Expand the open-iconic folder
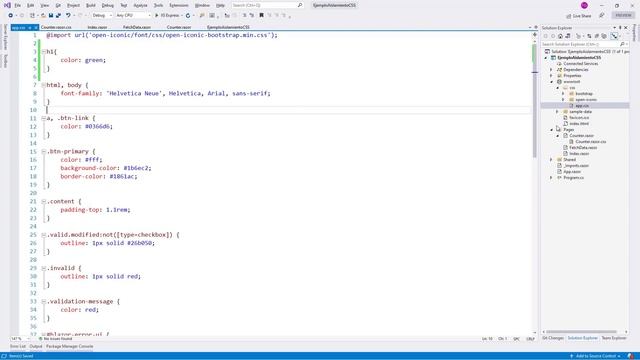Image resolution: width=640 pixels, height=360 pixels. point(564,100)
